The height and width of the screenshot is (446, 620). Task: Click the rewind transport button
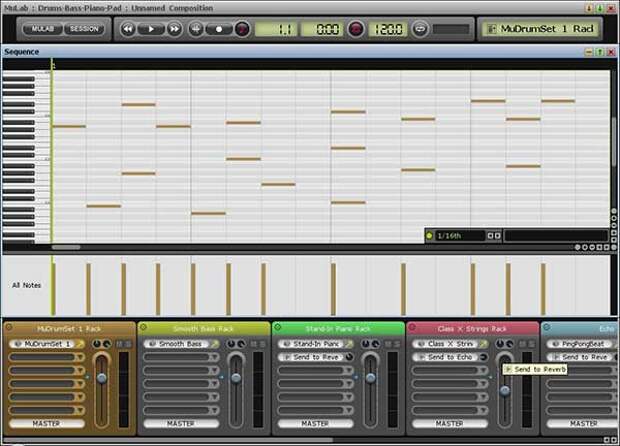tap(128, 29)
